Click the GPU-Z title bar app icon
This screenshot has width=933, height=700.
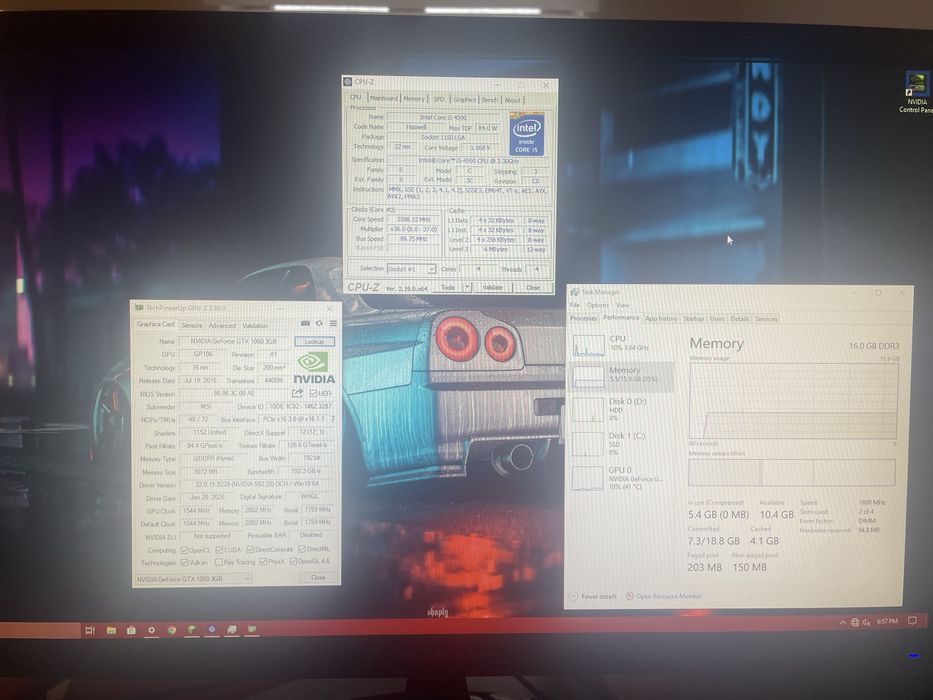pos(139,308)
